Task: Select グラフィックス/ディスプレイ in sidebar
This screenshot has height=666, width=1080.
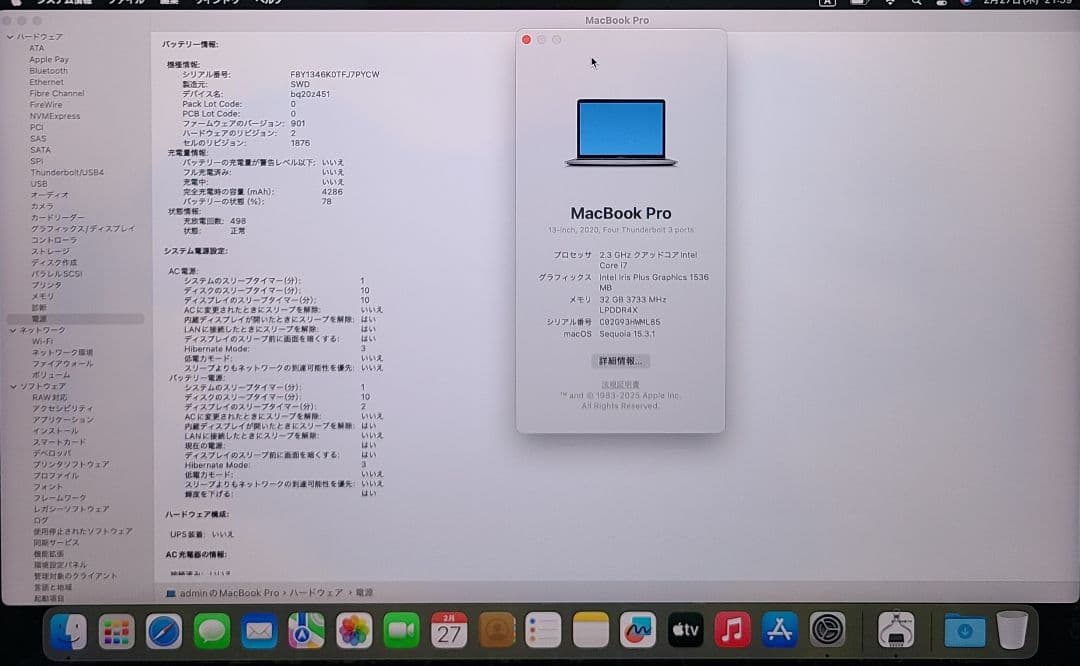Action: tap(83, 229)
